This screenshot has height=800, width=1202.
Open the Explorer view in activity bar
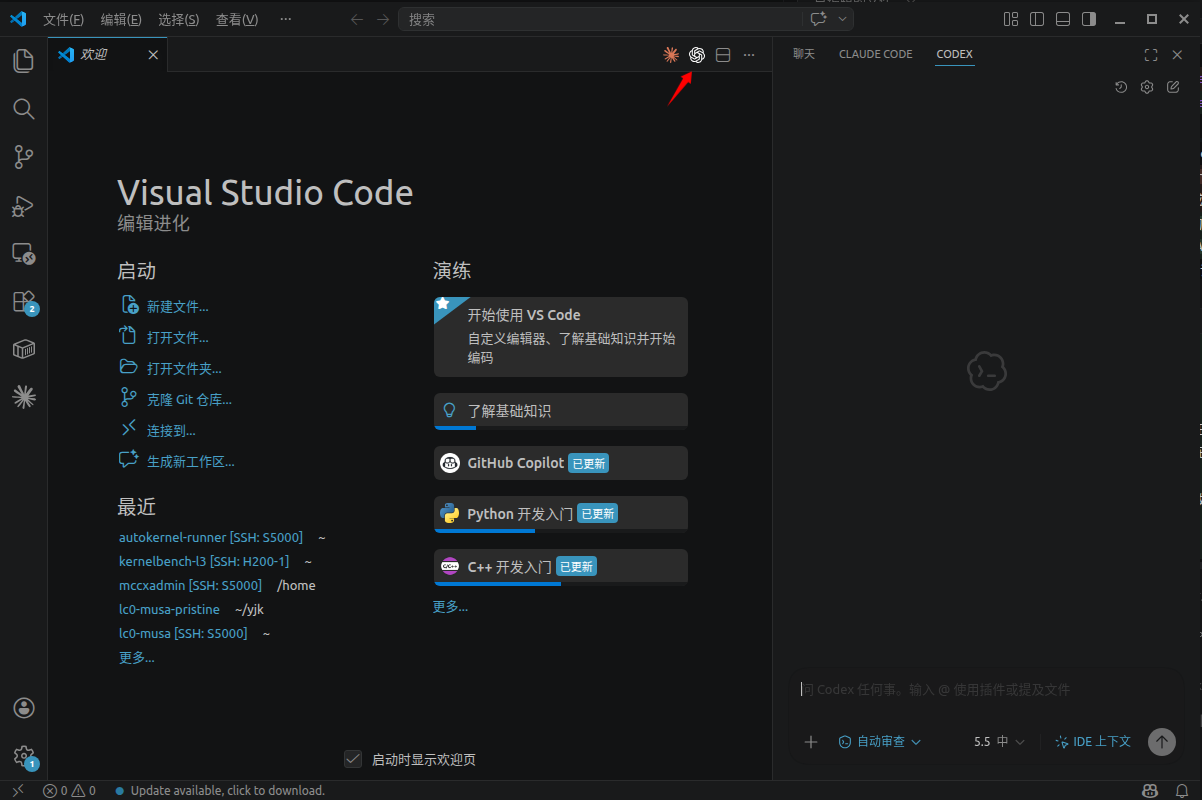23,61
